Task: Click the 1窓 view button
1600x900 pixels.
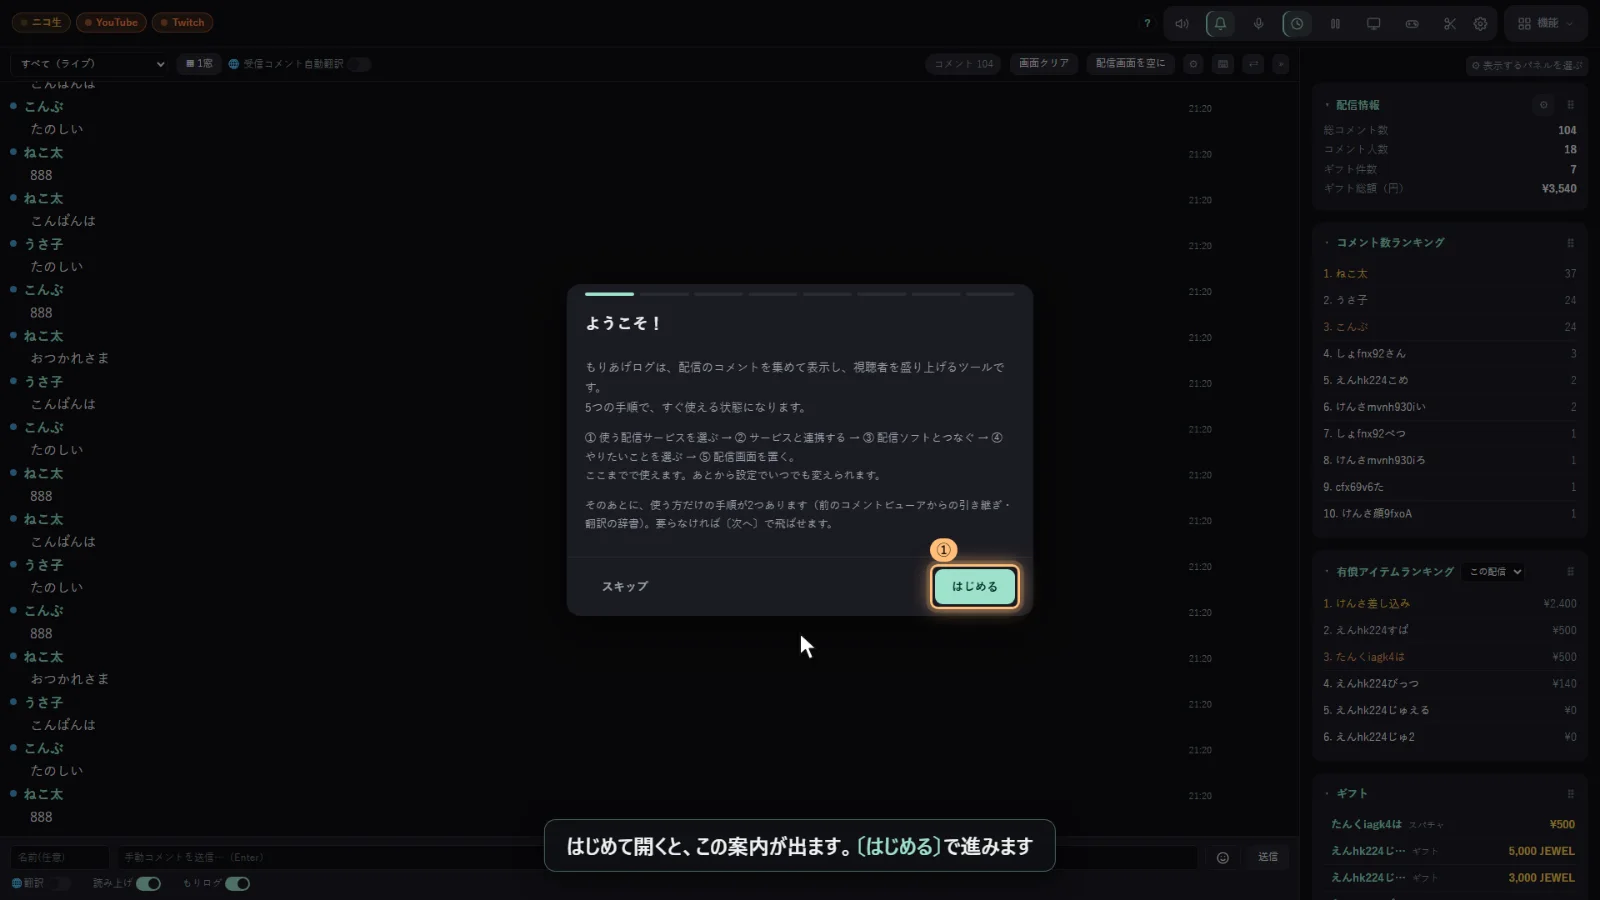Action: (x=199, y=64)
